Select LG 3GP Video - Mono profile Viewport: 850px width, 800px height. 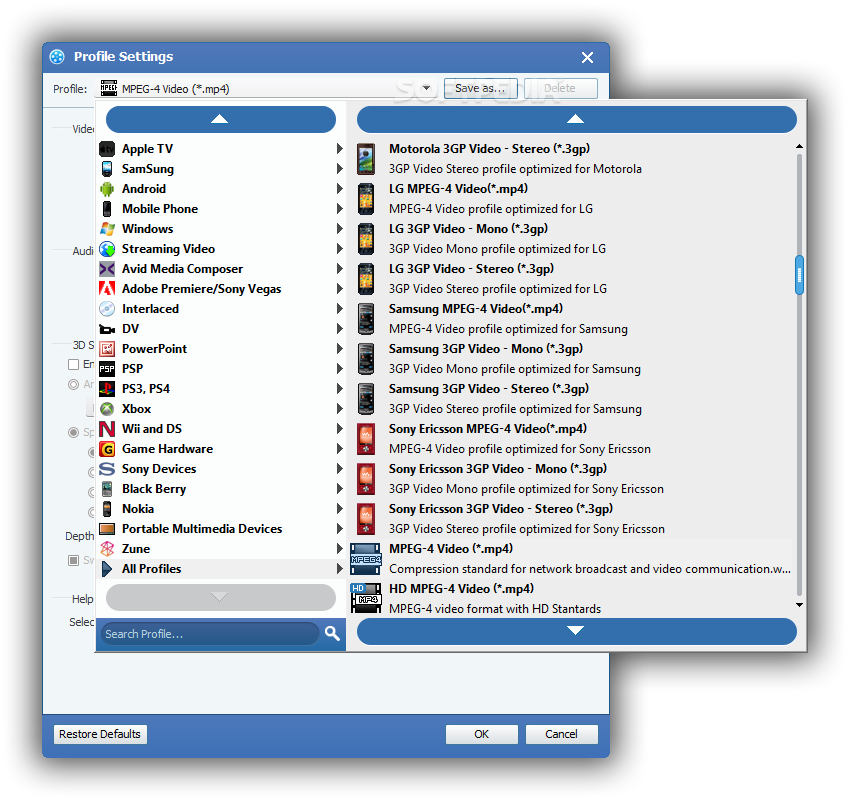(570, 239)
